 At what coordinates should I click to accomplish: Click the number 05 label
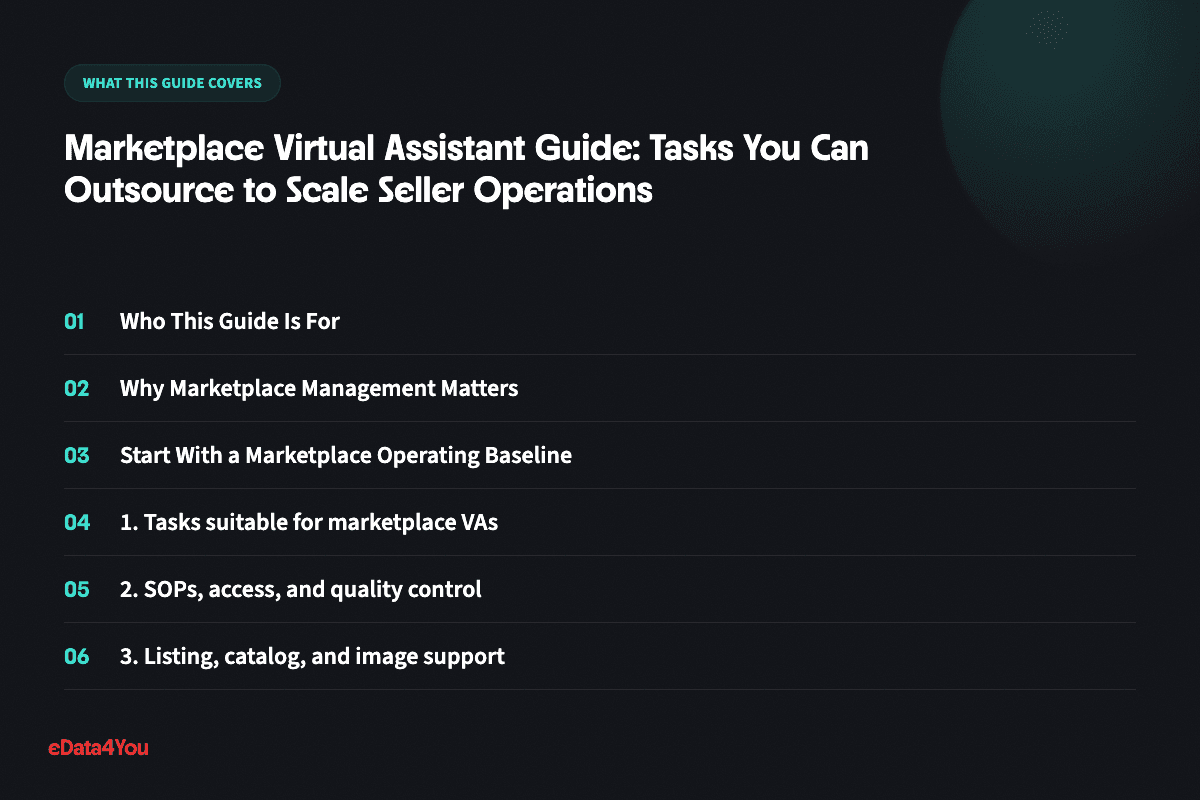(x=77, y=589)
